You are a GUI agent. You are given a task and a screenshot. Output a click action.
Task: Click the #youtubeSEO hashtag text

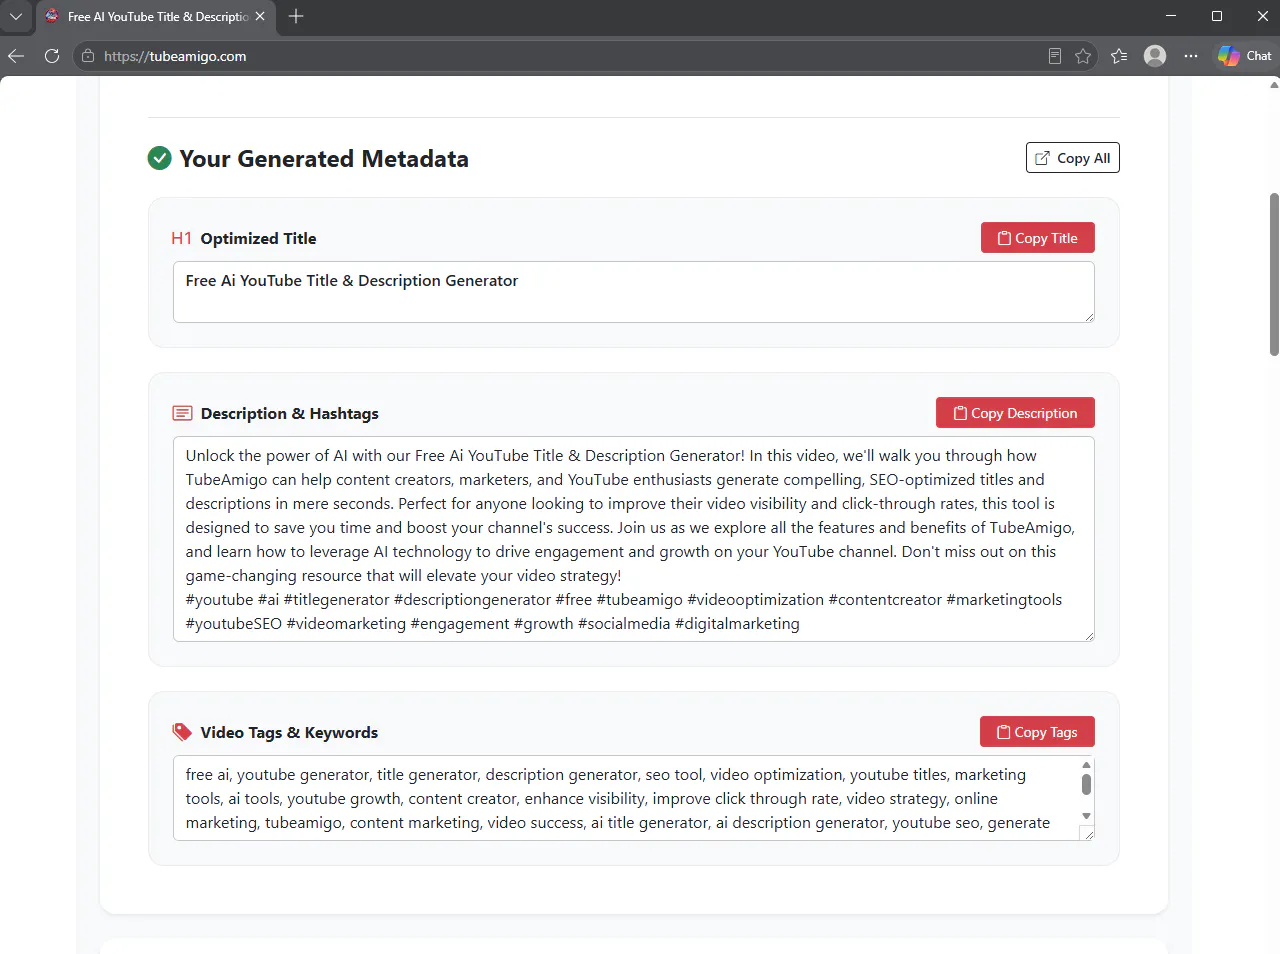tap(234, 624)
